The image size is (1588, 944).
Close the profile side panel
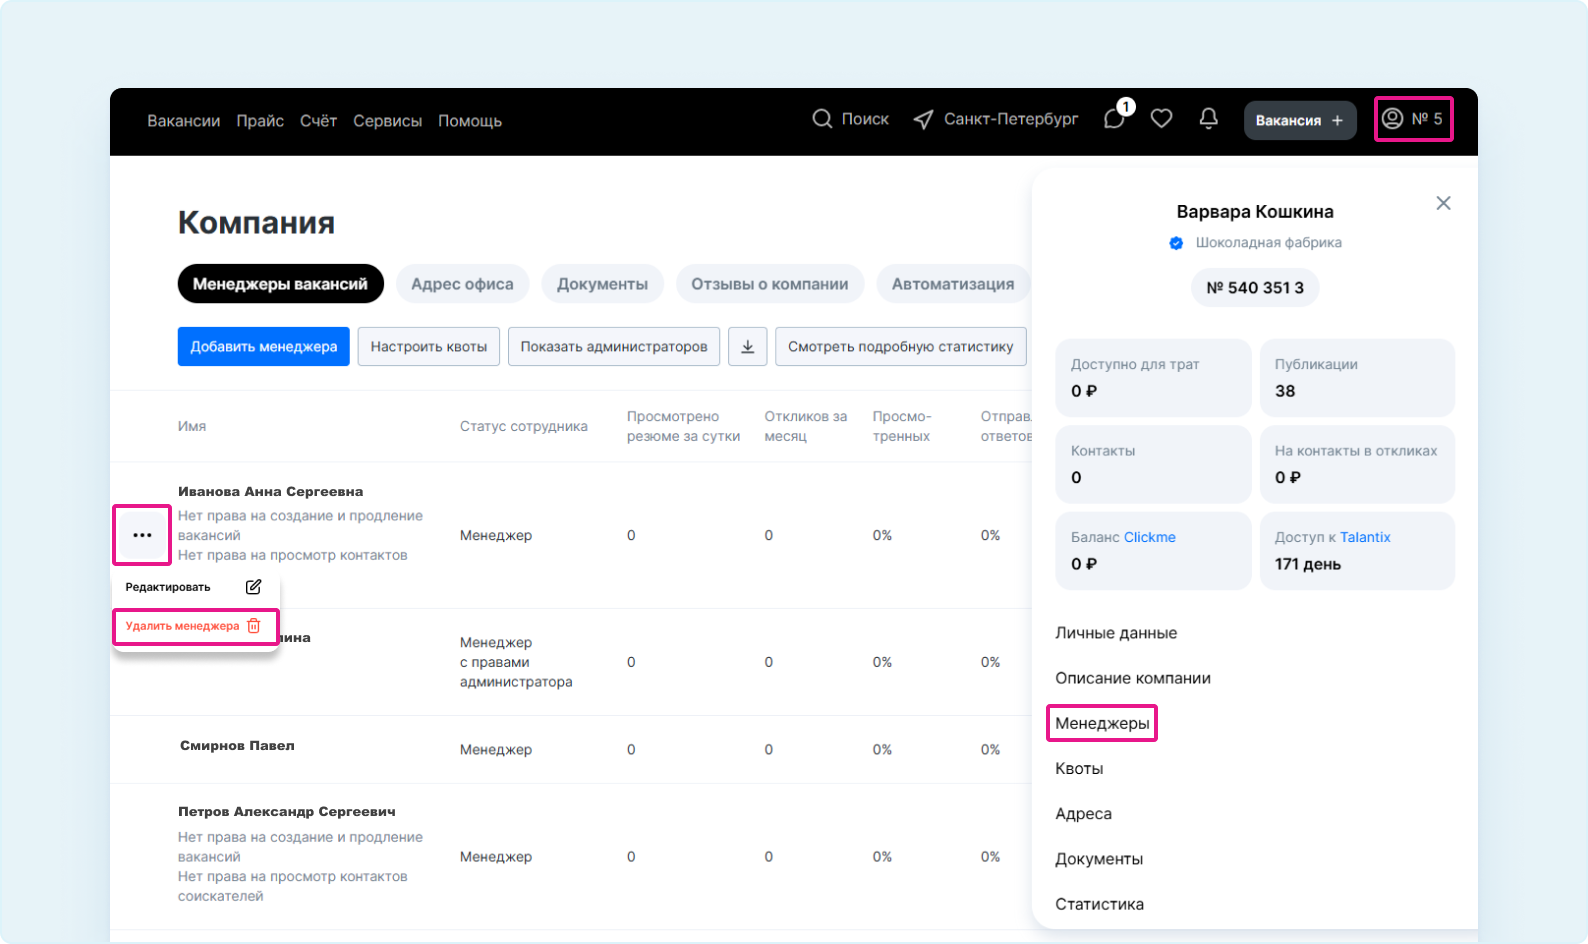(1443, 203)
